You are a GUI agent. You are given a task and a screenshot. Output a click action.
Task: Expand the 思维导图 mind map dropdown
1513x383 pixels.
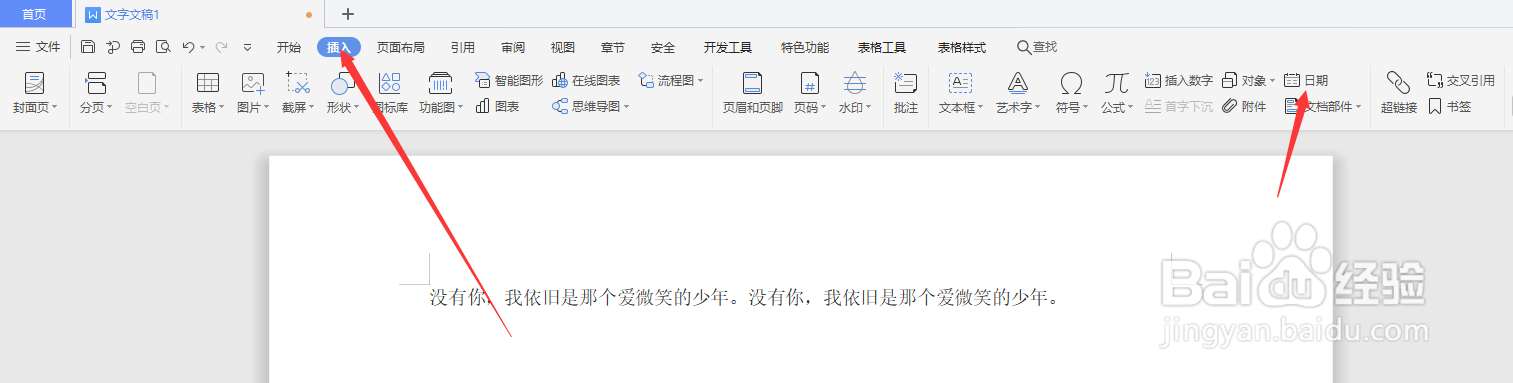pyautogui.click(x=626, y=106)
